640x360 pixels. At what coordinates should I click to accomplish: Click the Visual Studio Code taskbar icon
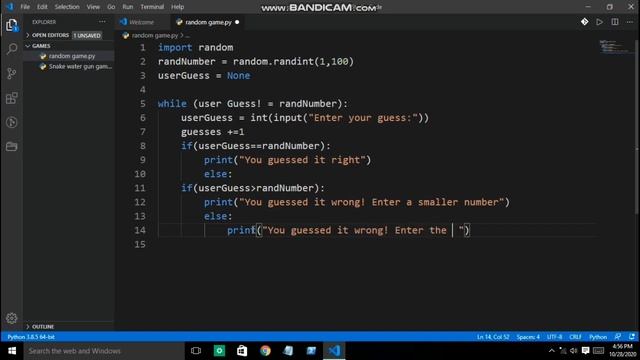(334, 351)
